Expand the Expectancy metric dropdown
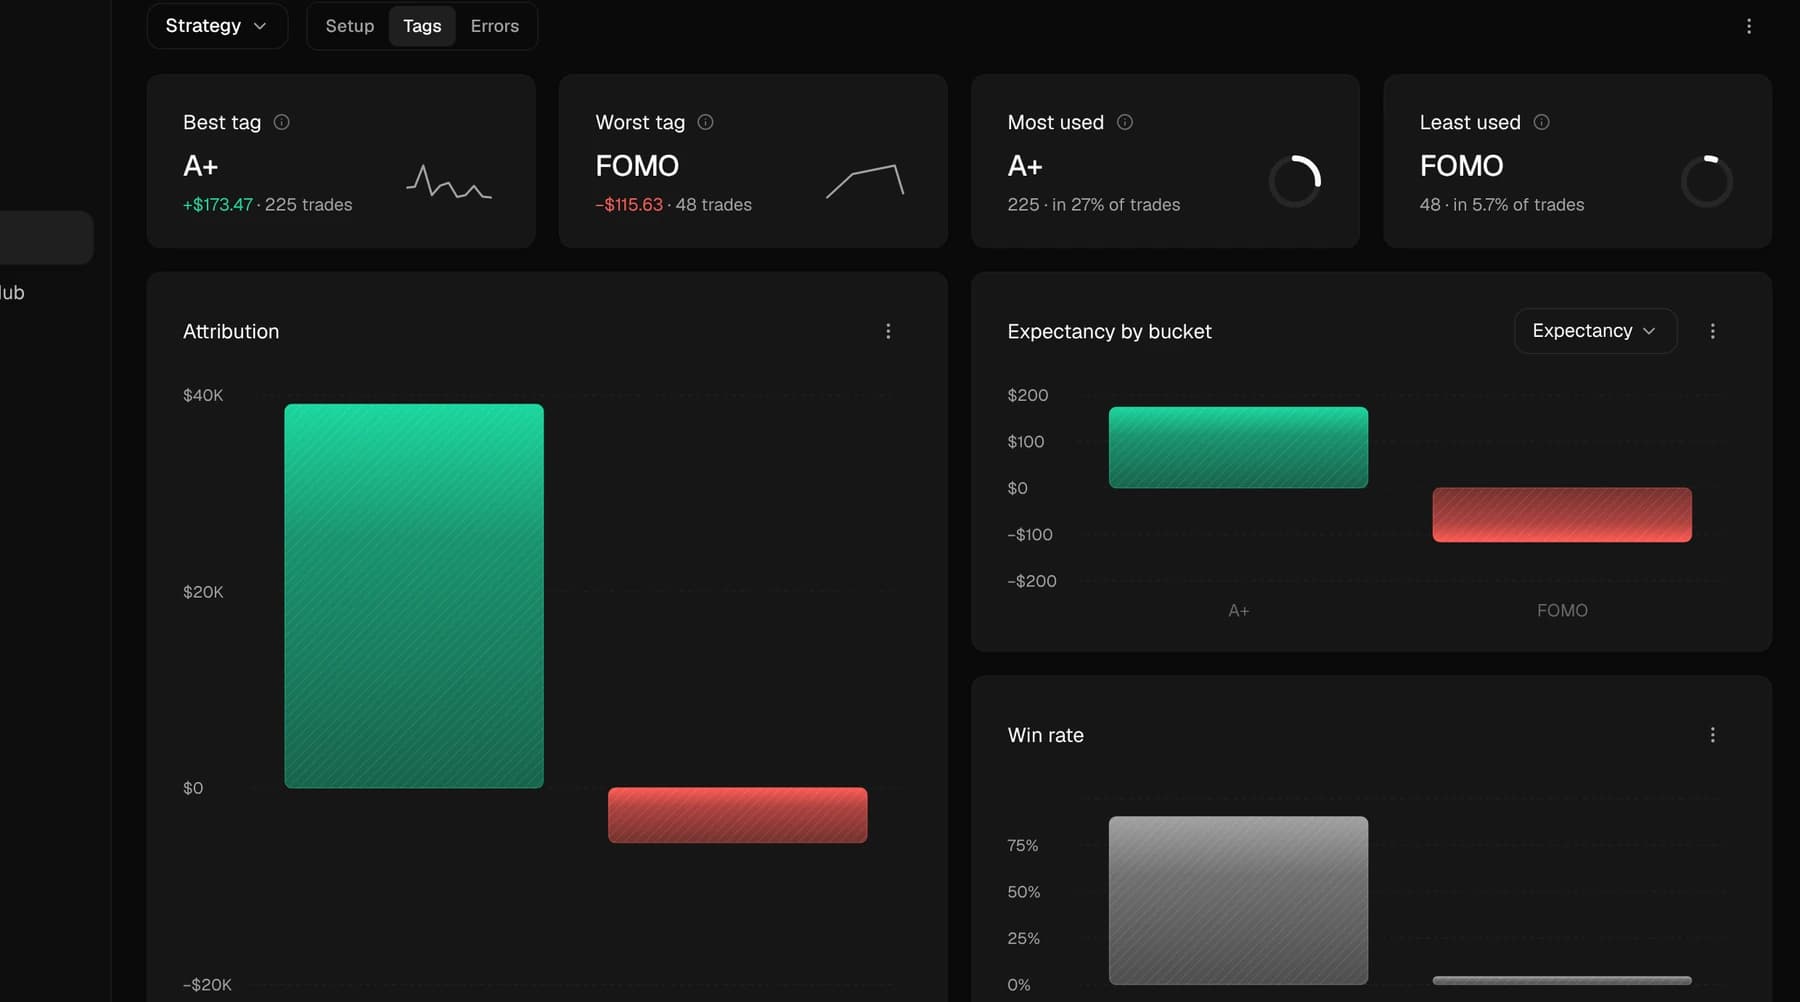 (1595, 331)
